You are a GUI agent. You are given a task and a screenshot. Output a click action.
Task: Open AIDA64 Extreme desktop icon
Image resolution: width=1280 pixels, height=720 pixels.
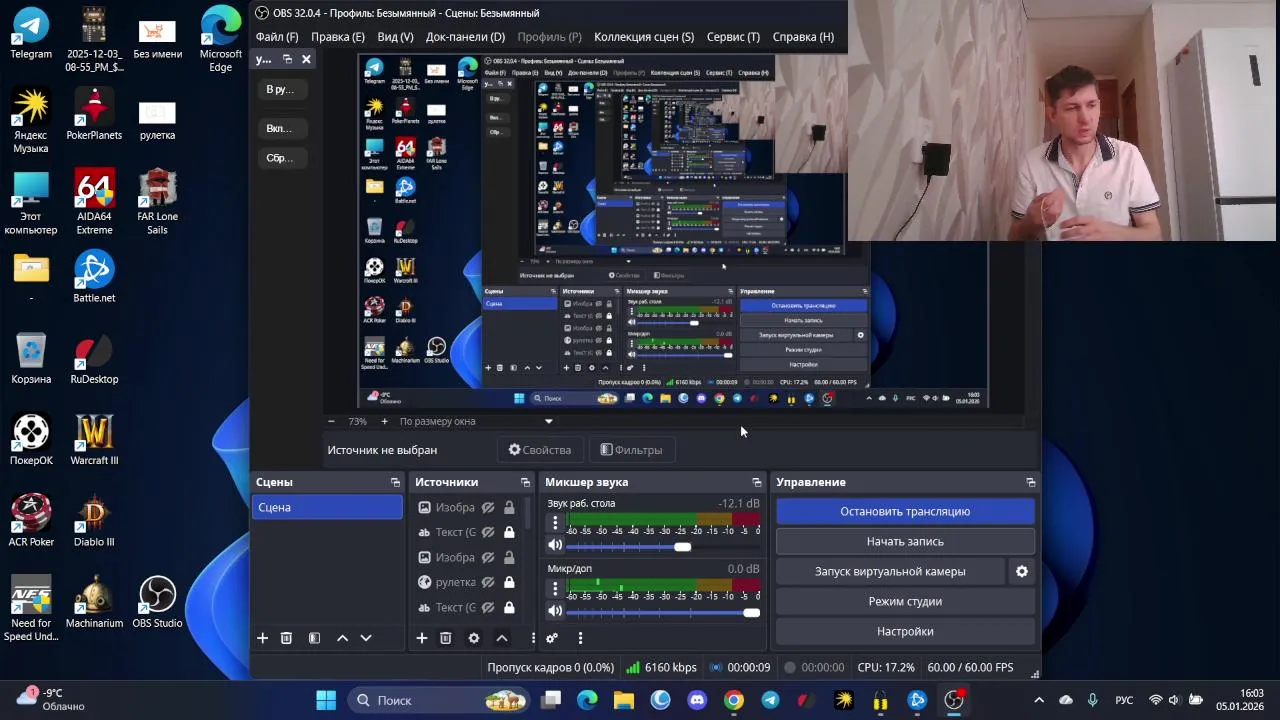pyautogui.click(x=94, y=202)
